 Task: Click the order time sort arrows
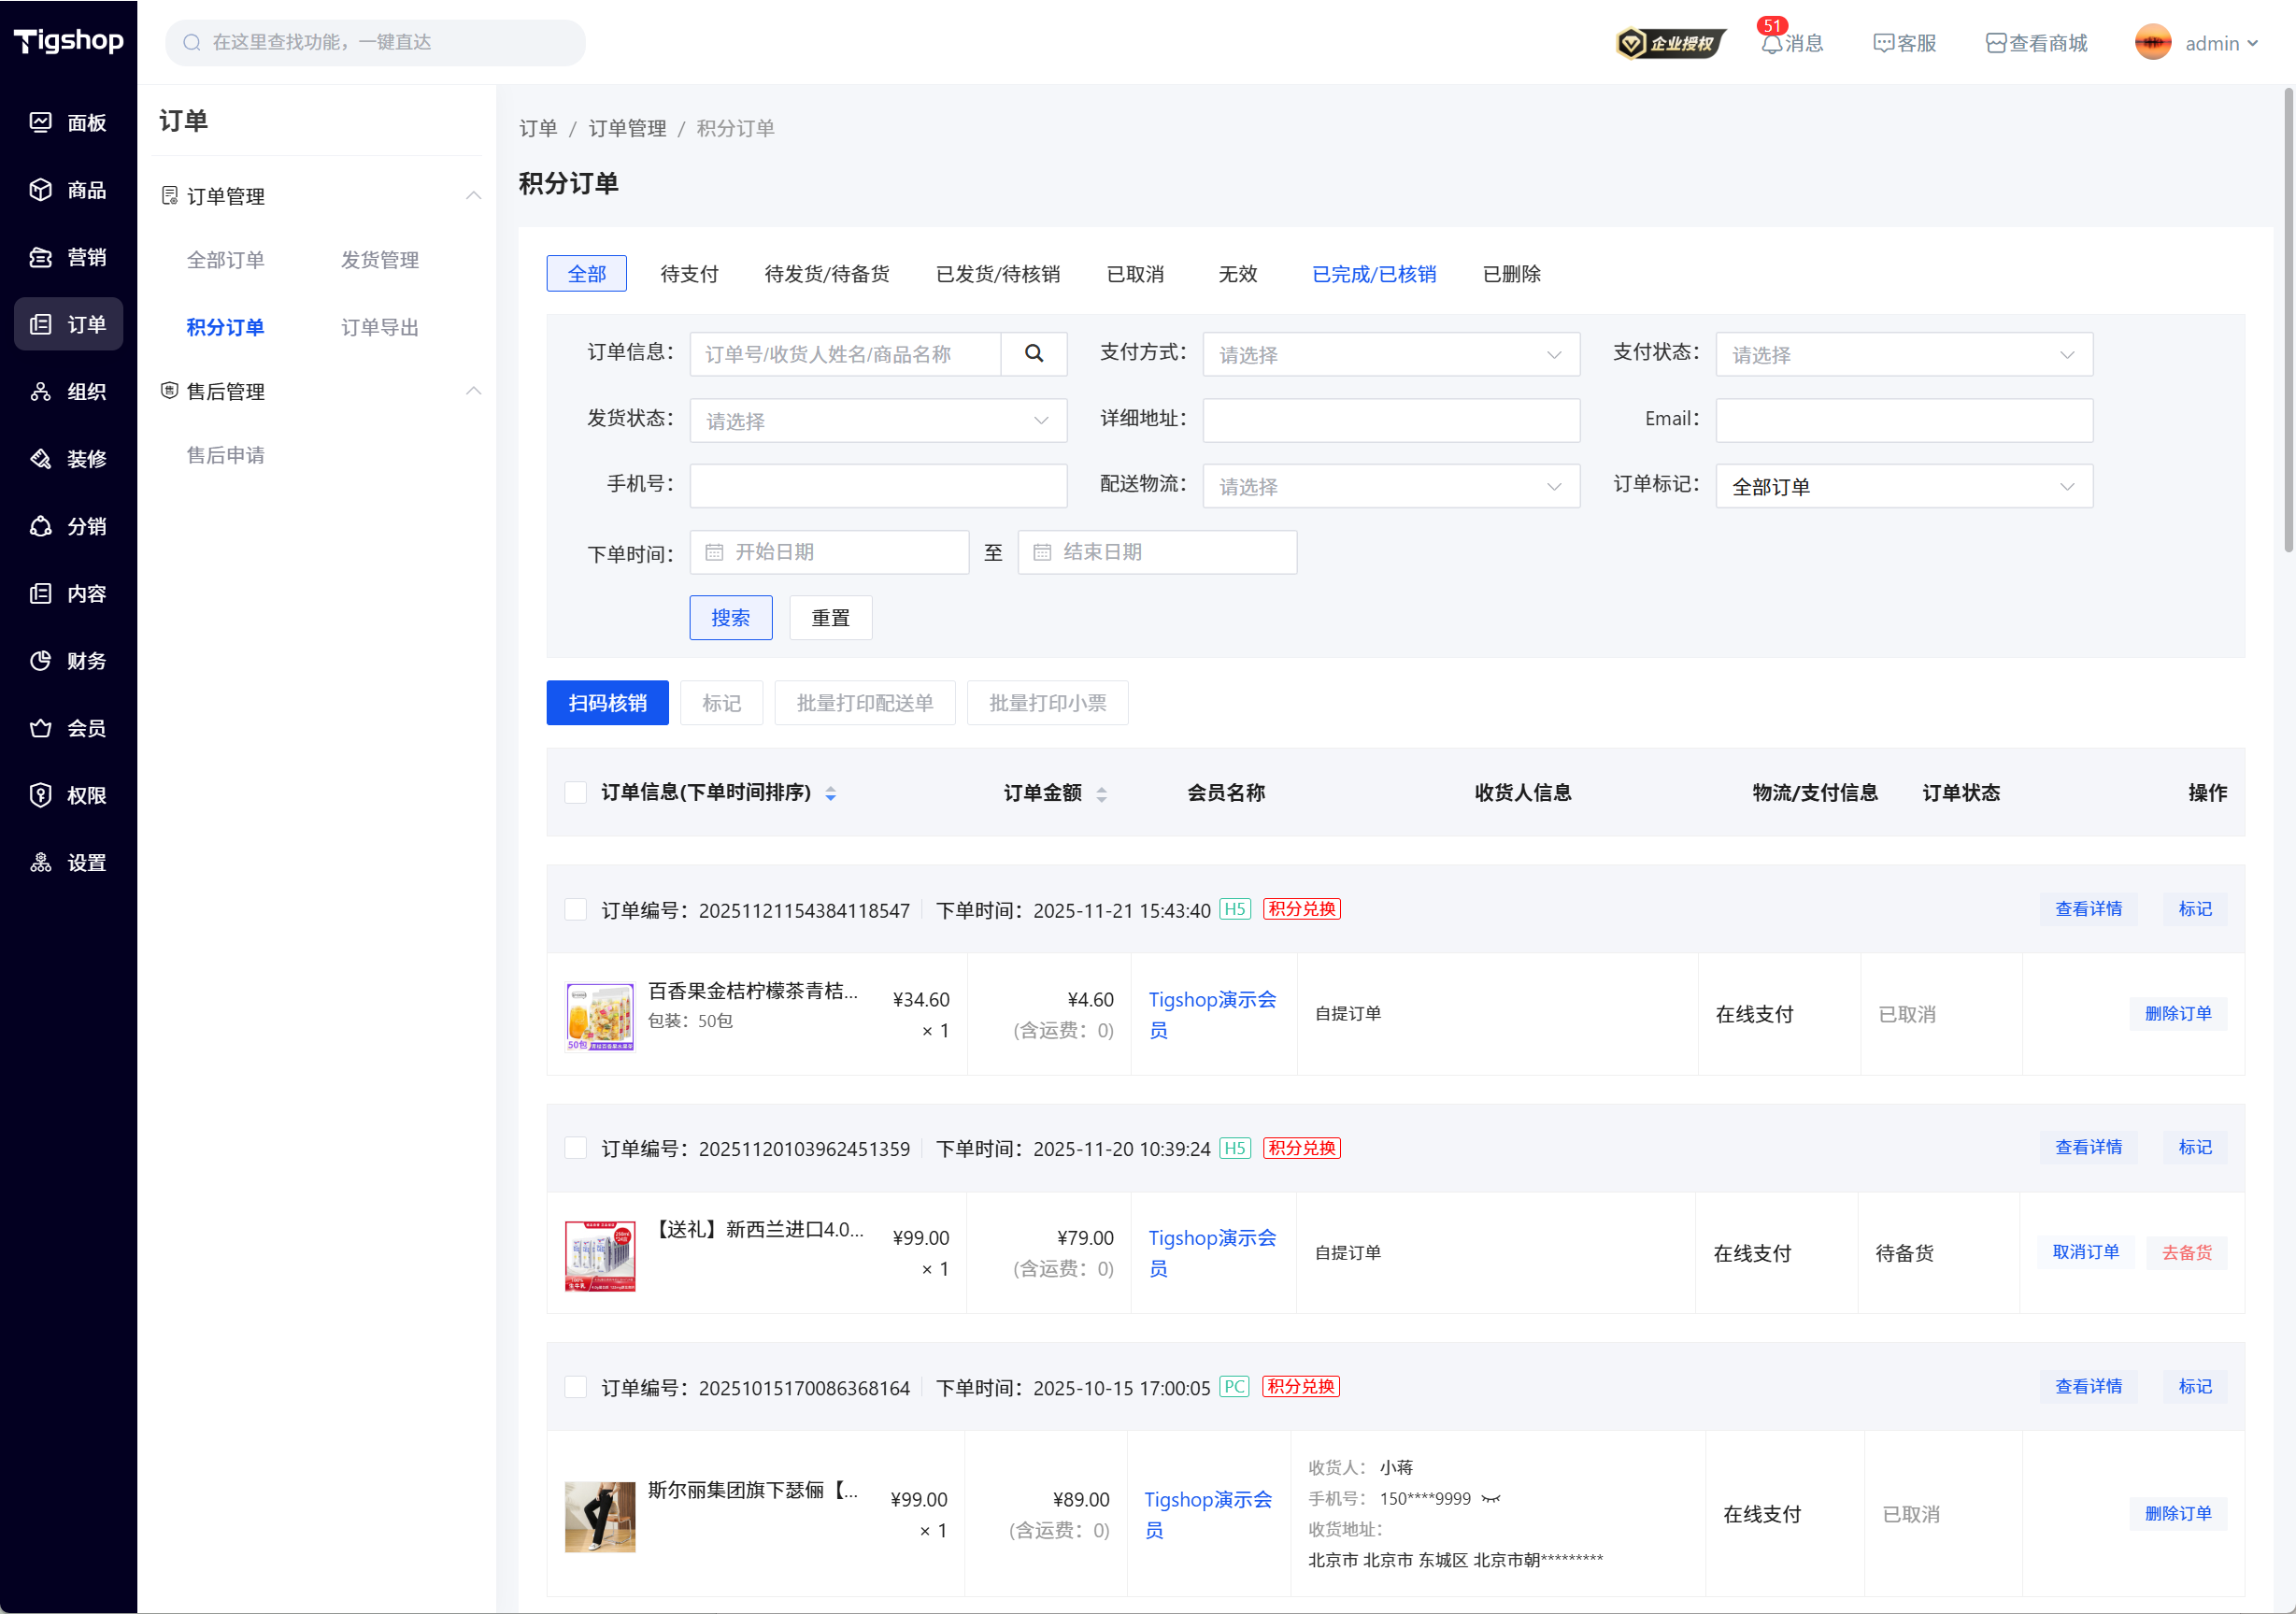point(830,794)
